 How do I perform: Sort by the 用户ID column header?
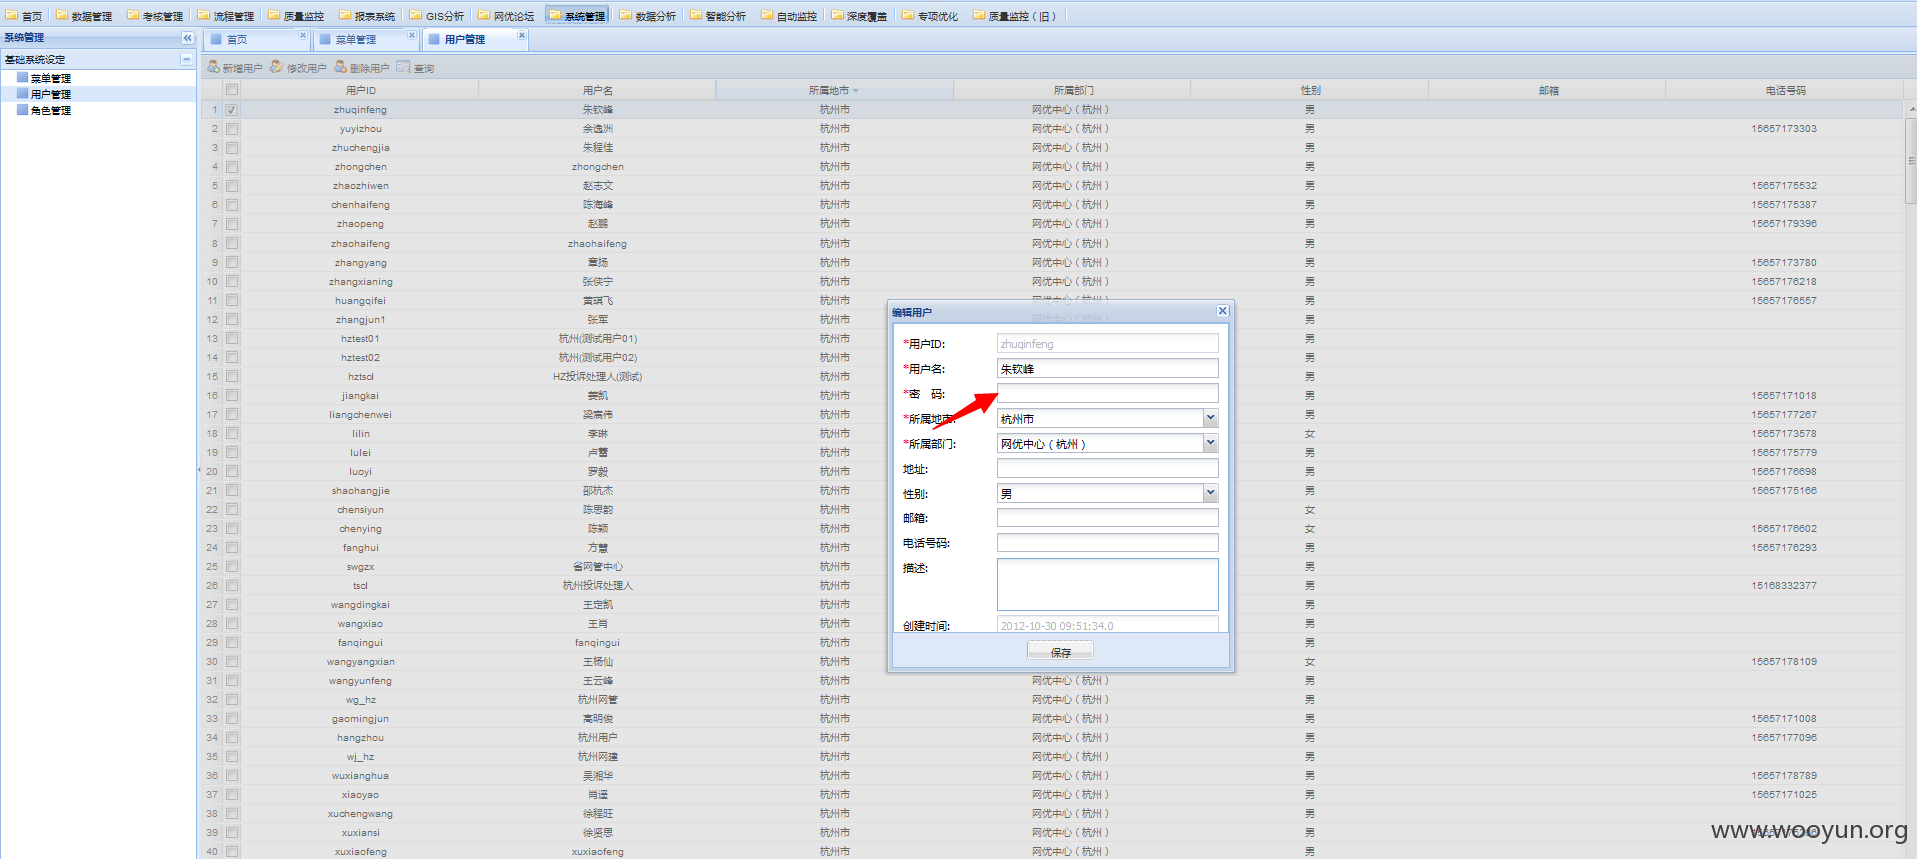tap(360, 90)
